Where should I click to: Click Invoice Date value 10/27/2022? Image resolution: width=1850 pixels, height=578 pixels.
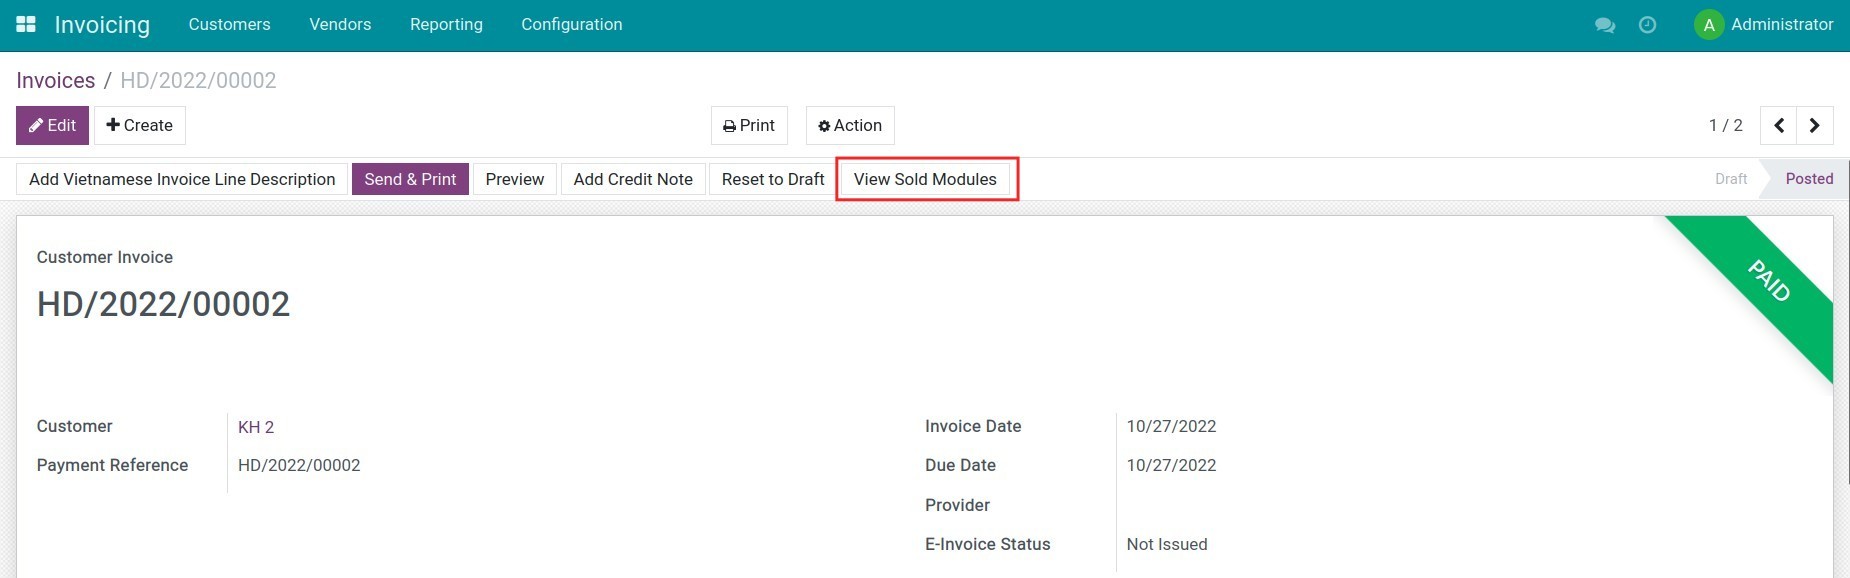pyautogui.click(x=1171, y=427)
